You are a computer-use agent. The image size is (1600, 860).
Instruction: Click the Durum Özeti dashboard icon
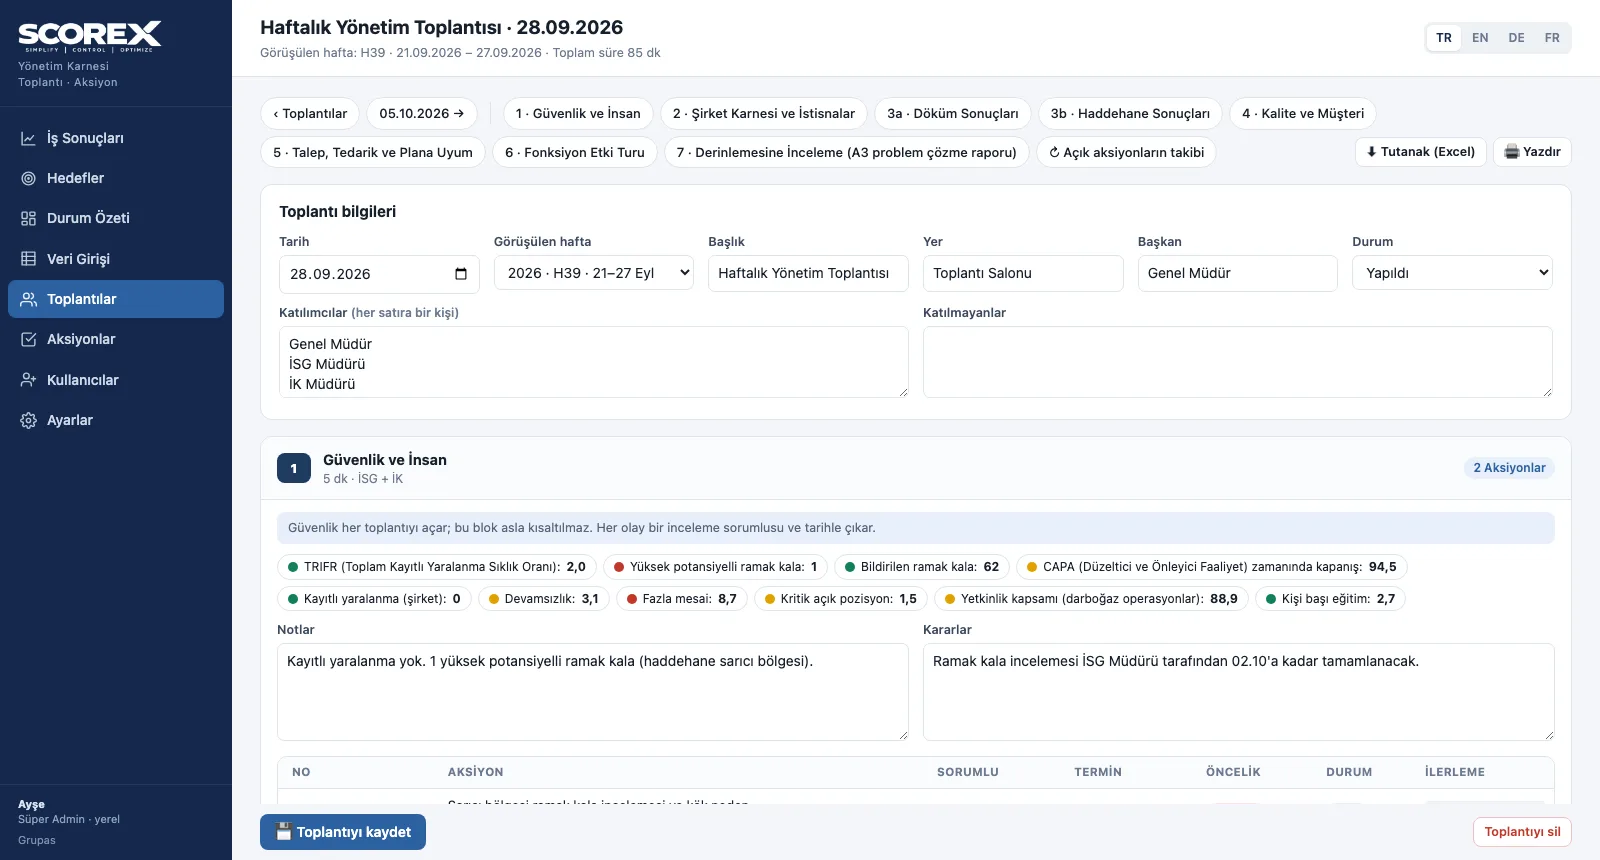28,218
